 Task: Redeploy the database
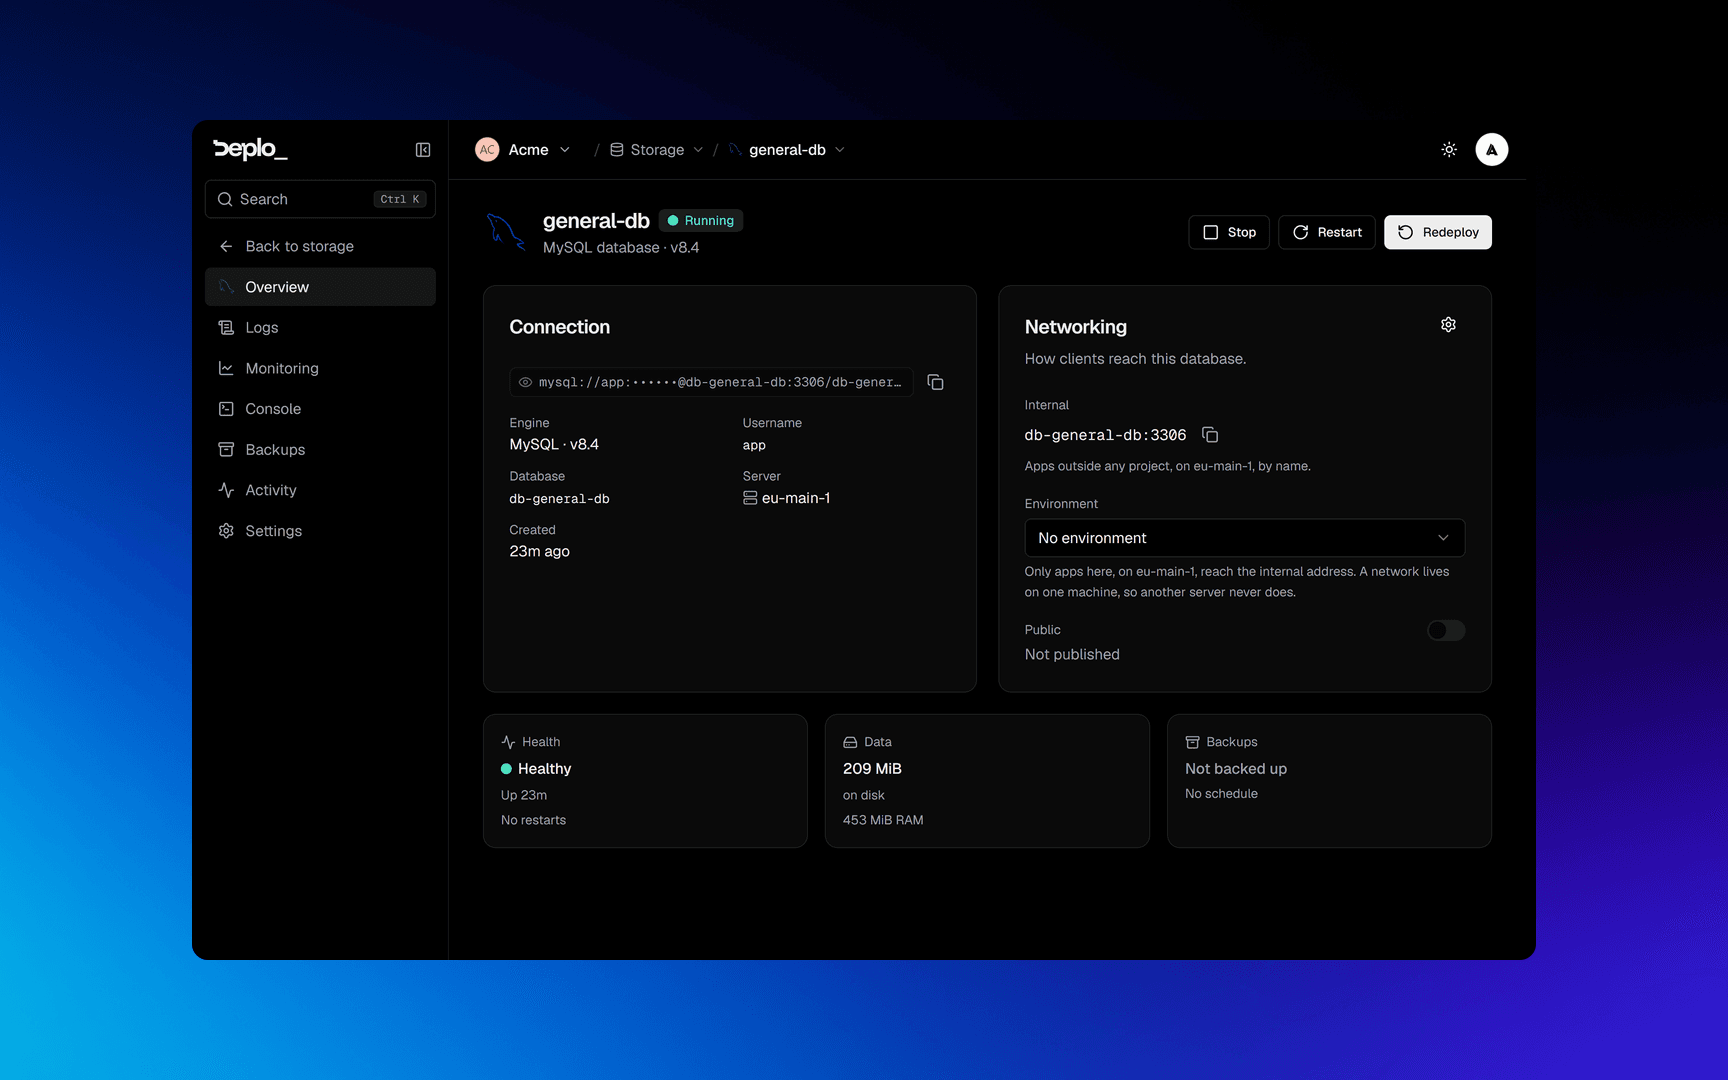pyautogui.click(x=1438, y=232)
